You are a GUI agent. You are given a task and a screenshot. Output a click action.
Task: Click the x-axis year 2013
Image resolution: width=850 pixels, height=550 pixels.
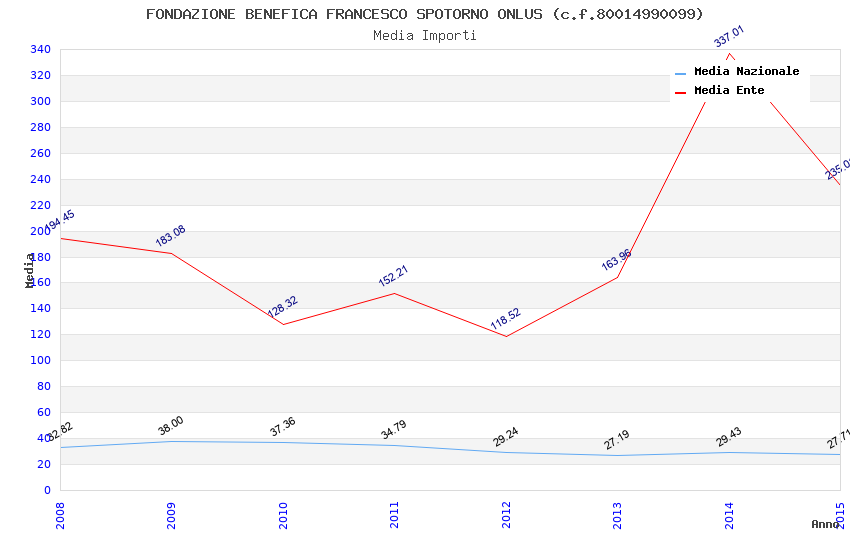(617, 515)
